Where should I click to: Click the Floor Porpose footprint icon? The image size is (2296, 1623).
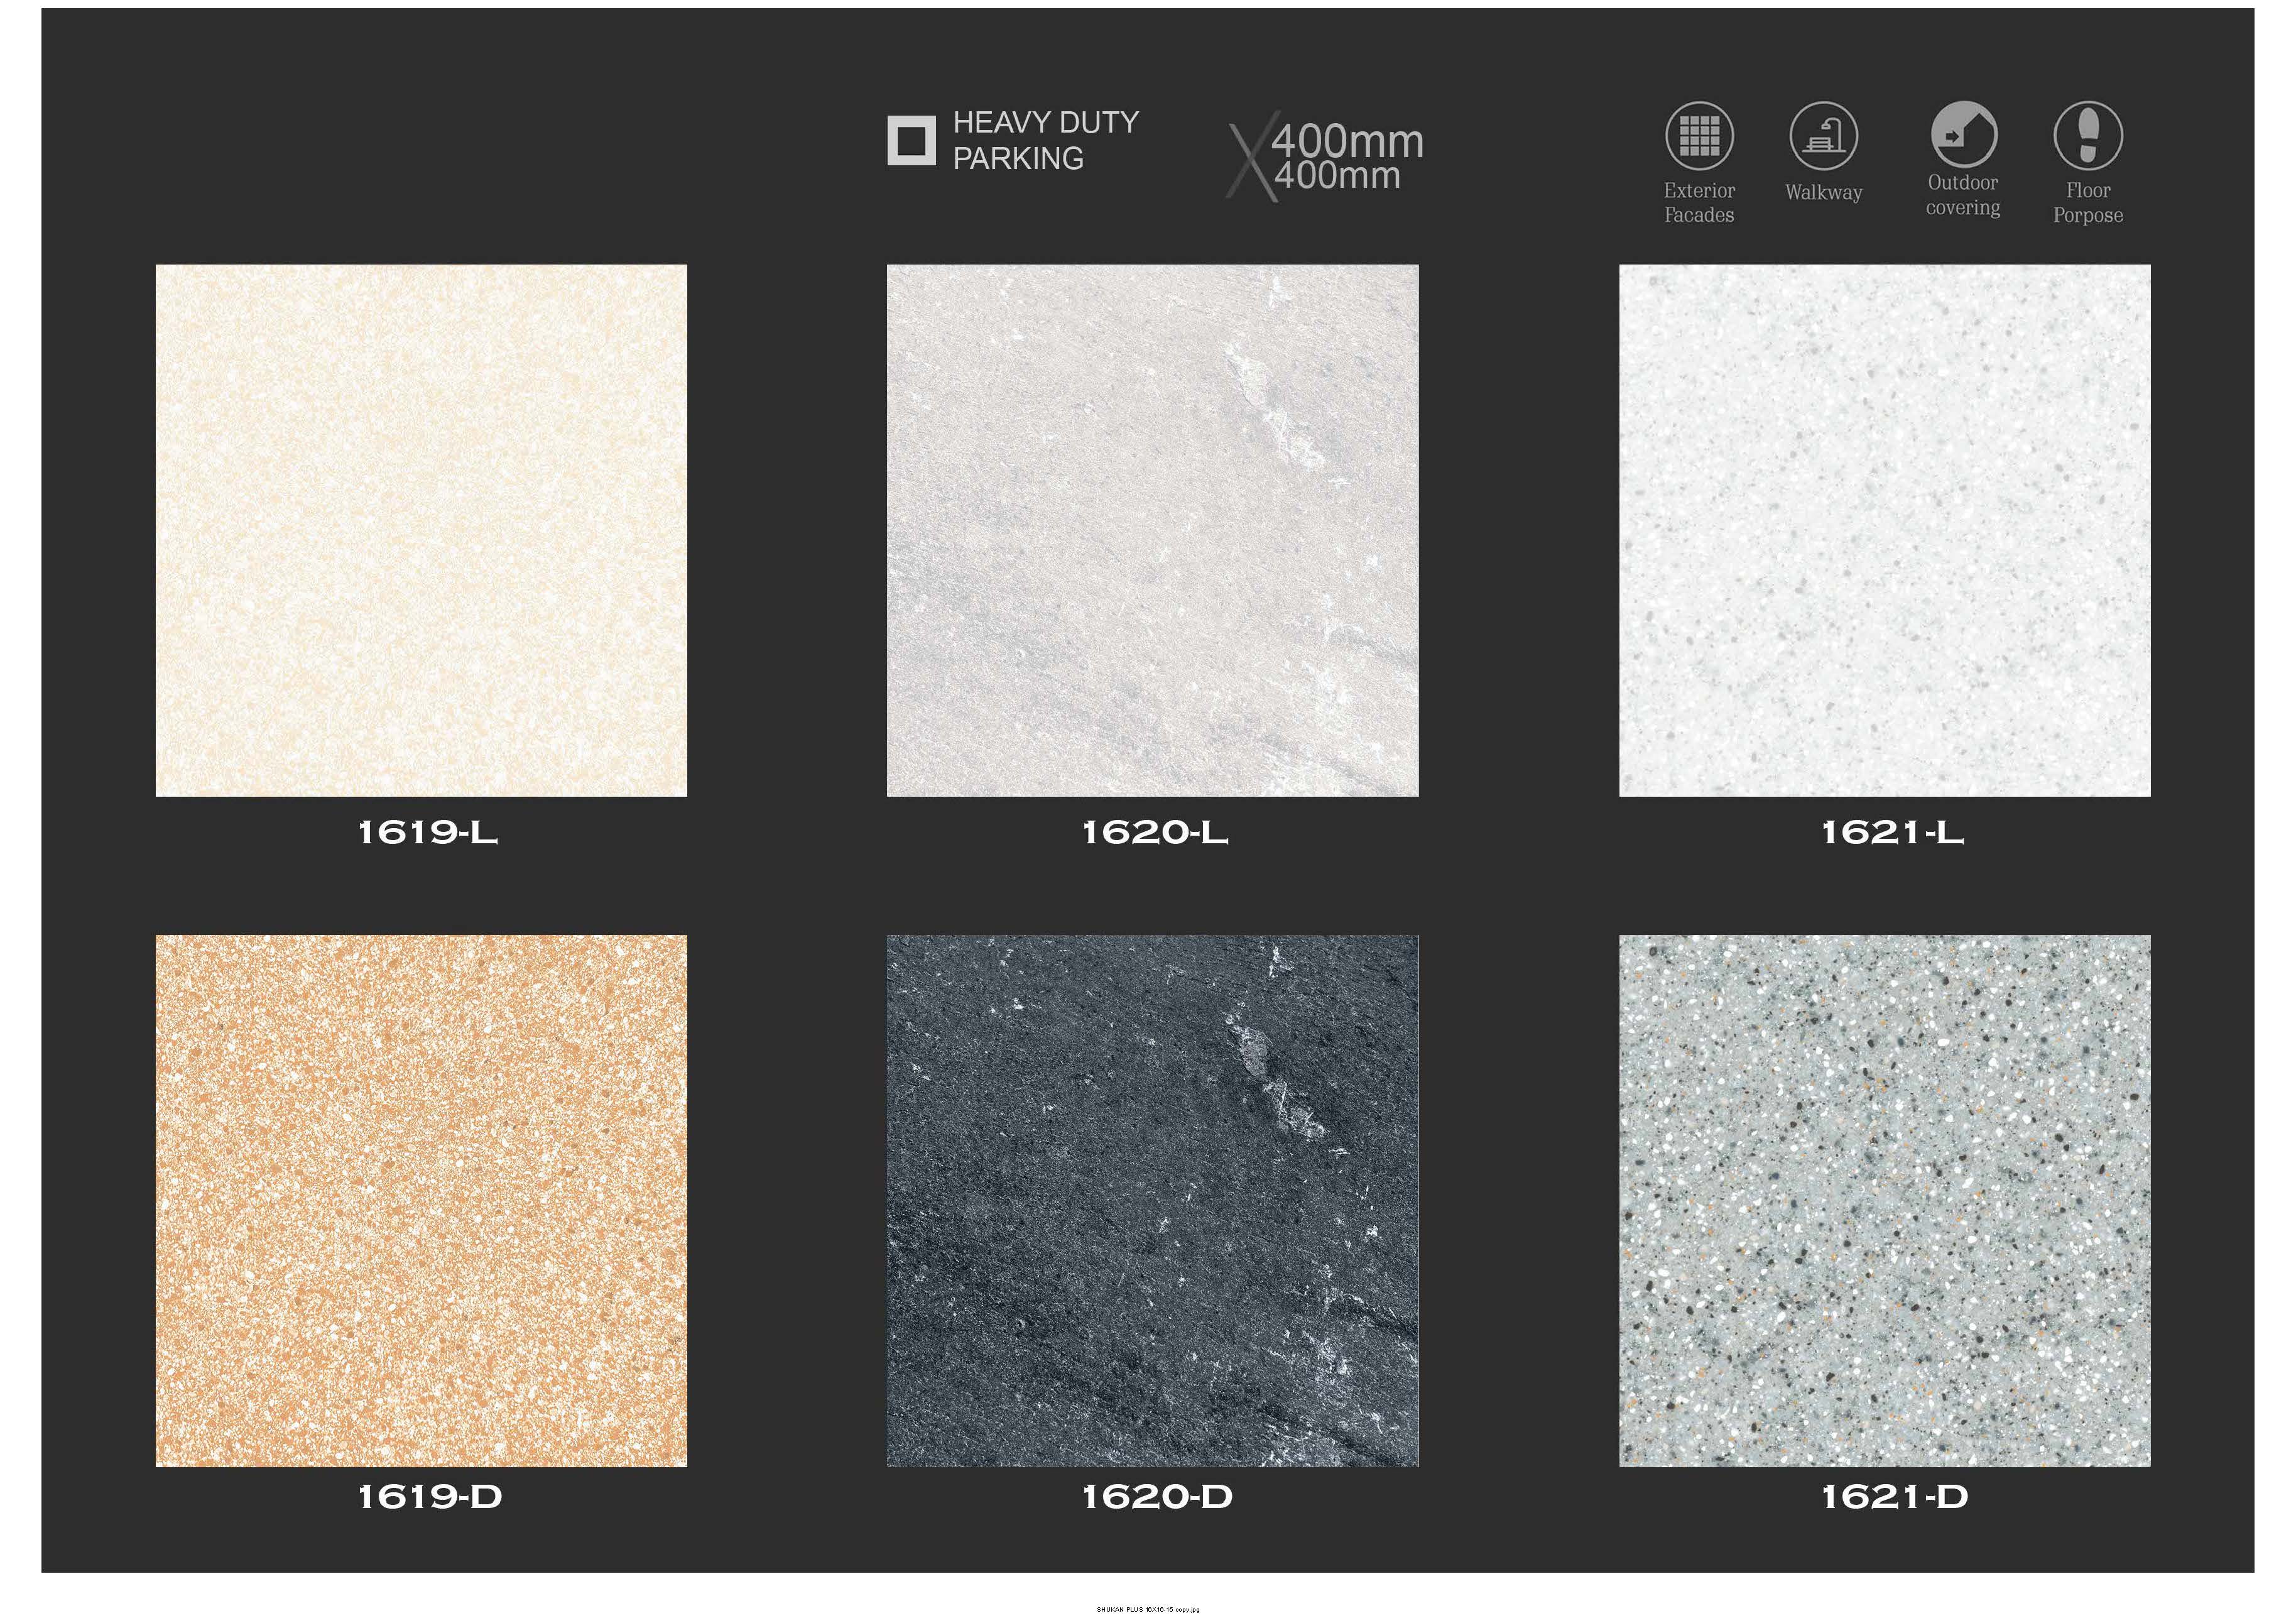[x=2088, y=136]
